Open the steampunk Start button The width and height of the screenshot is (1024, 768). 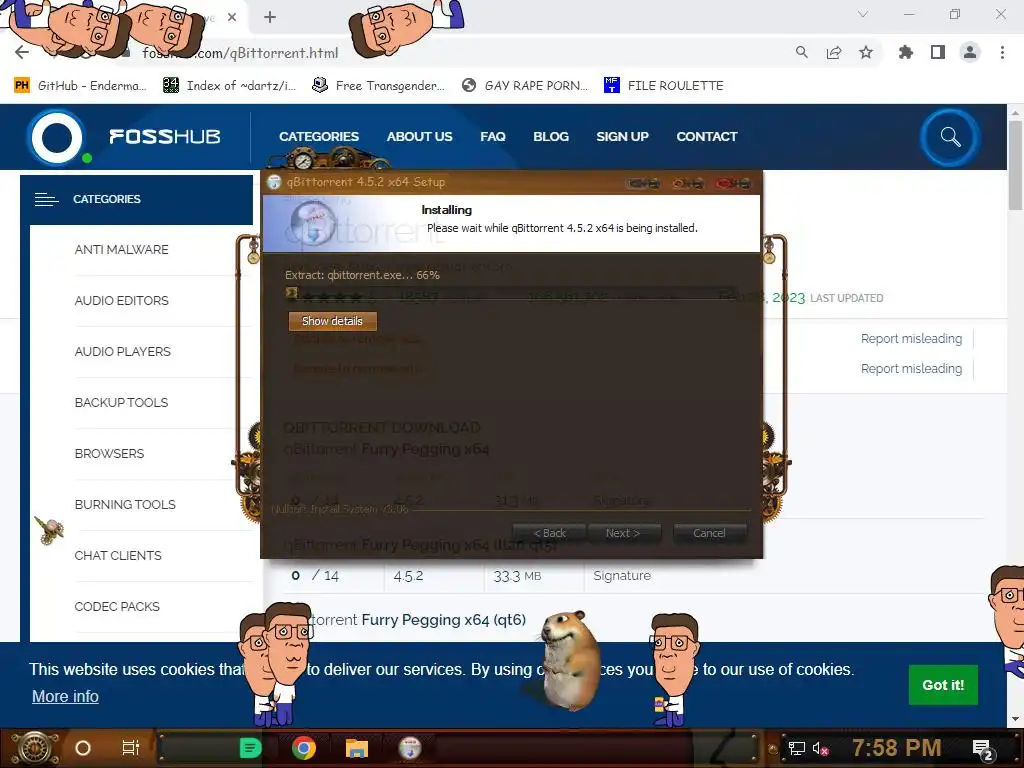[34, 748]
